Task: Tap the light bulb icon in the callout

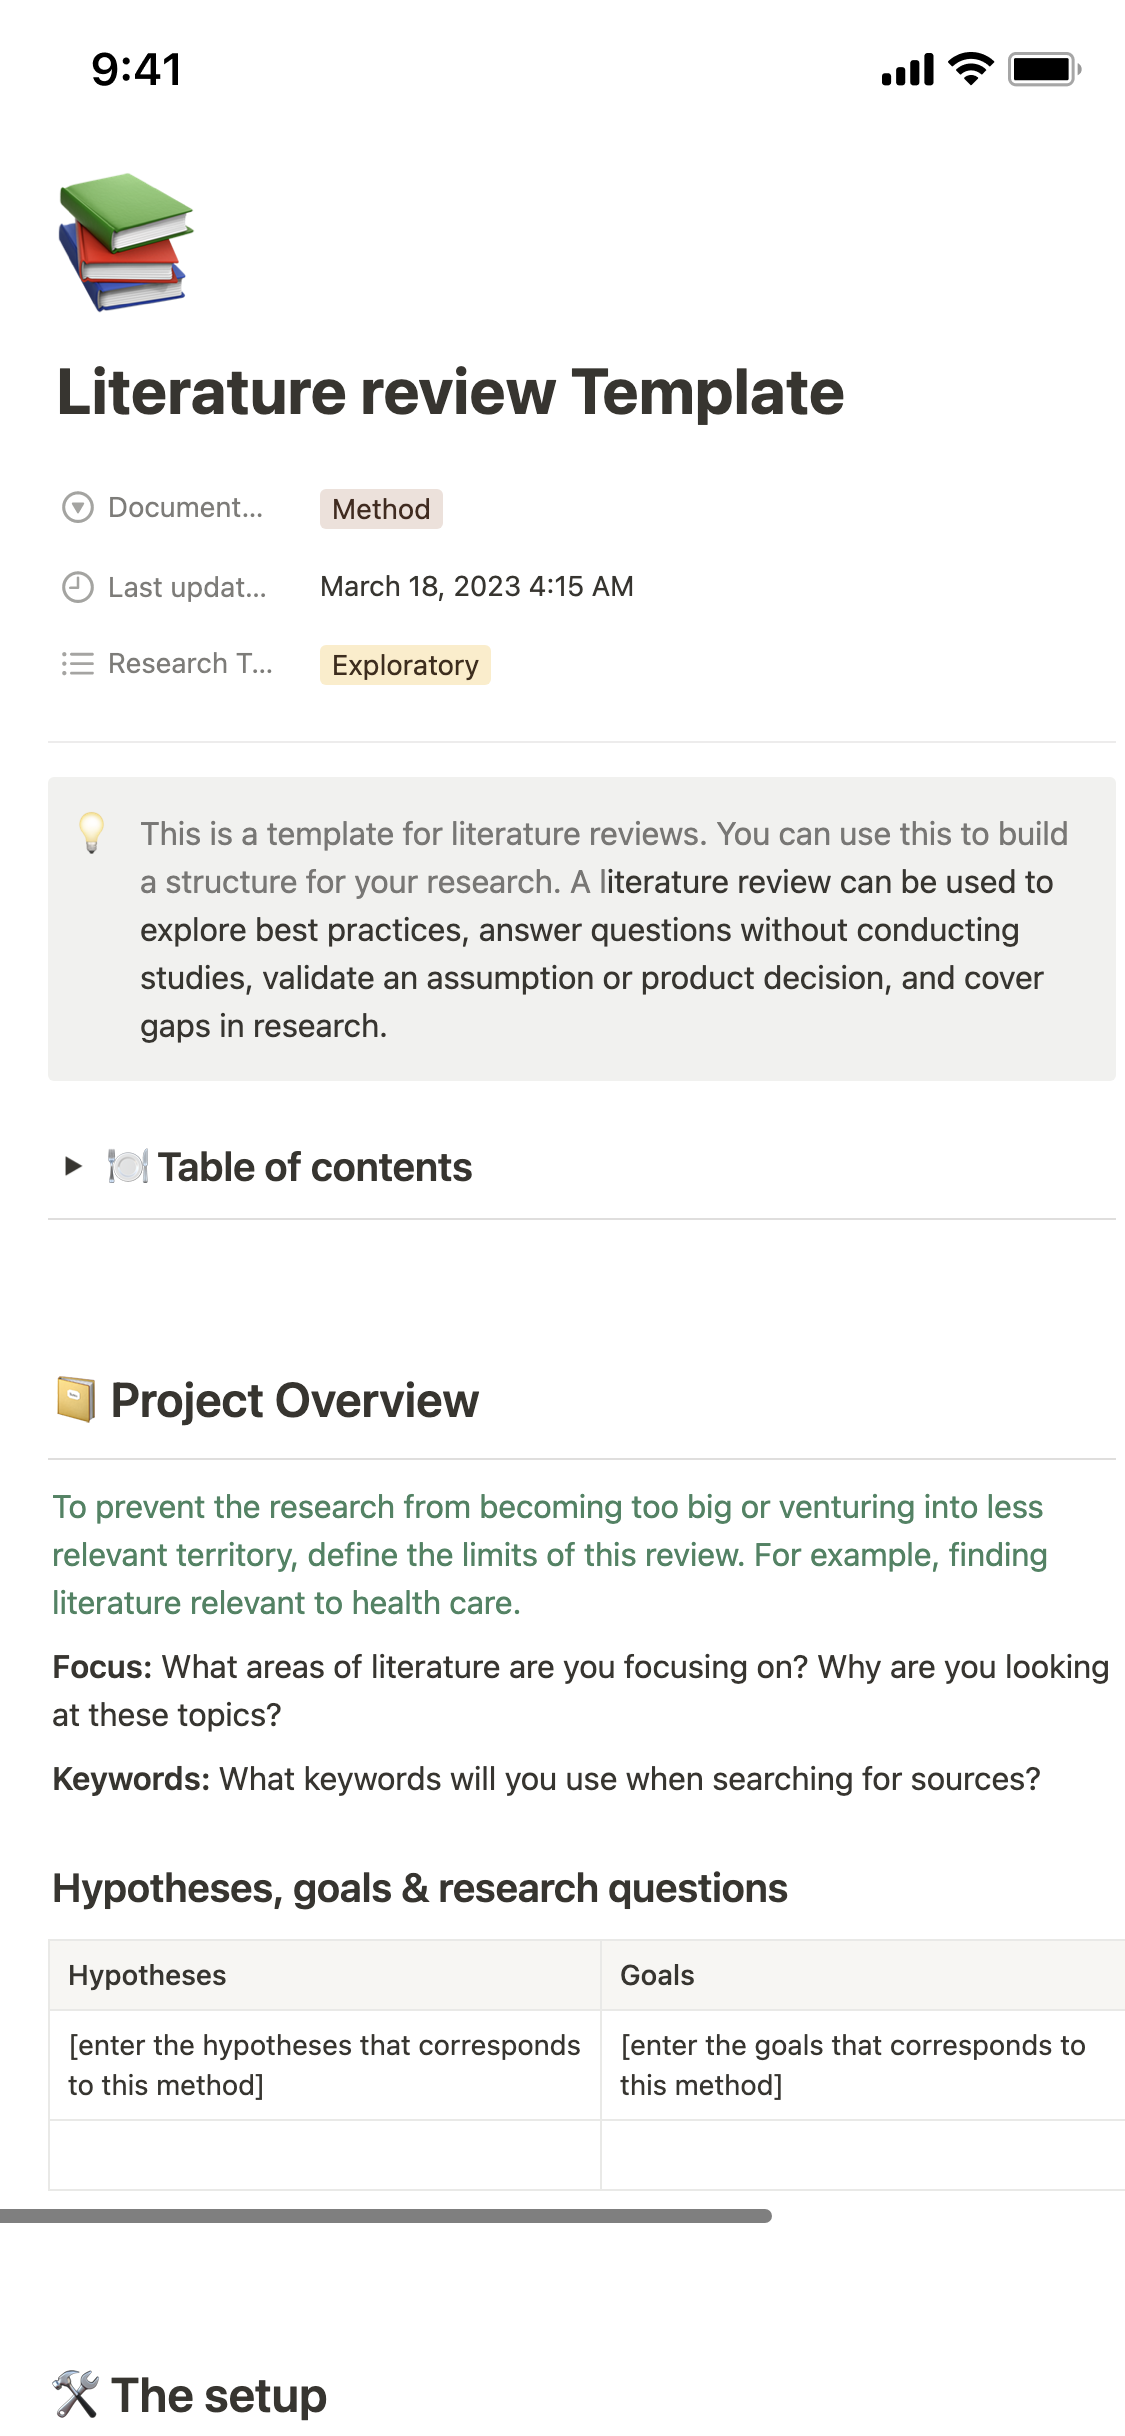Action: tap(91, 833)
